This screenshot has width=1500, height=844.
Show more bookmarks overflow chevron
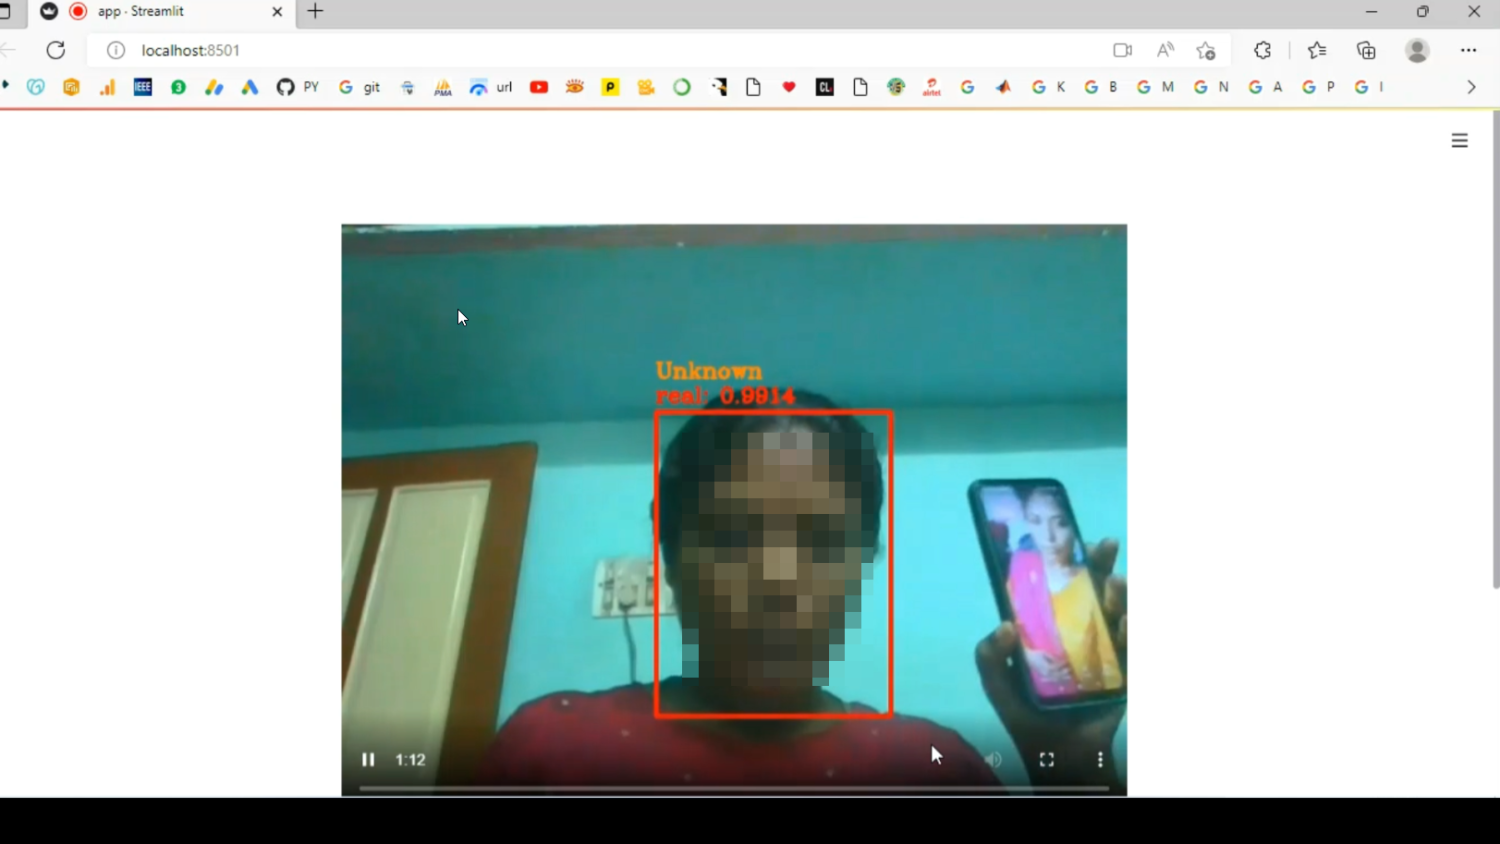click(1471, 87)
